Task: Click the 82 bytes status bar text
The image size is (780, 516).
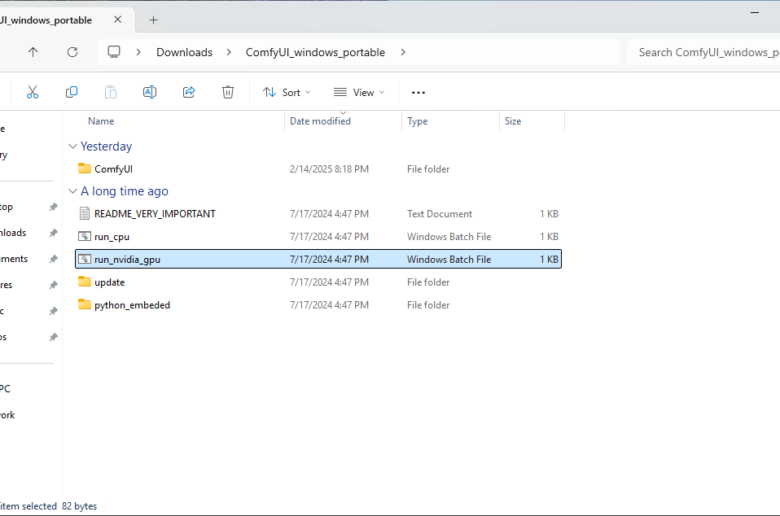Action: tap(80, 506)
